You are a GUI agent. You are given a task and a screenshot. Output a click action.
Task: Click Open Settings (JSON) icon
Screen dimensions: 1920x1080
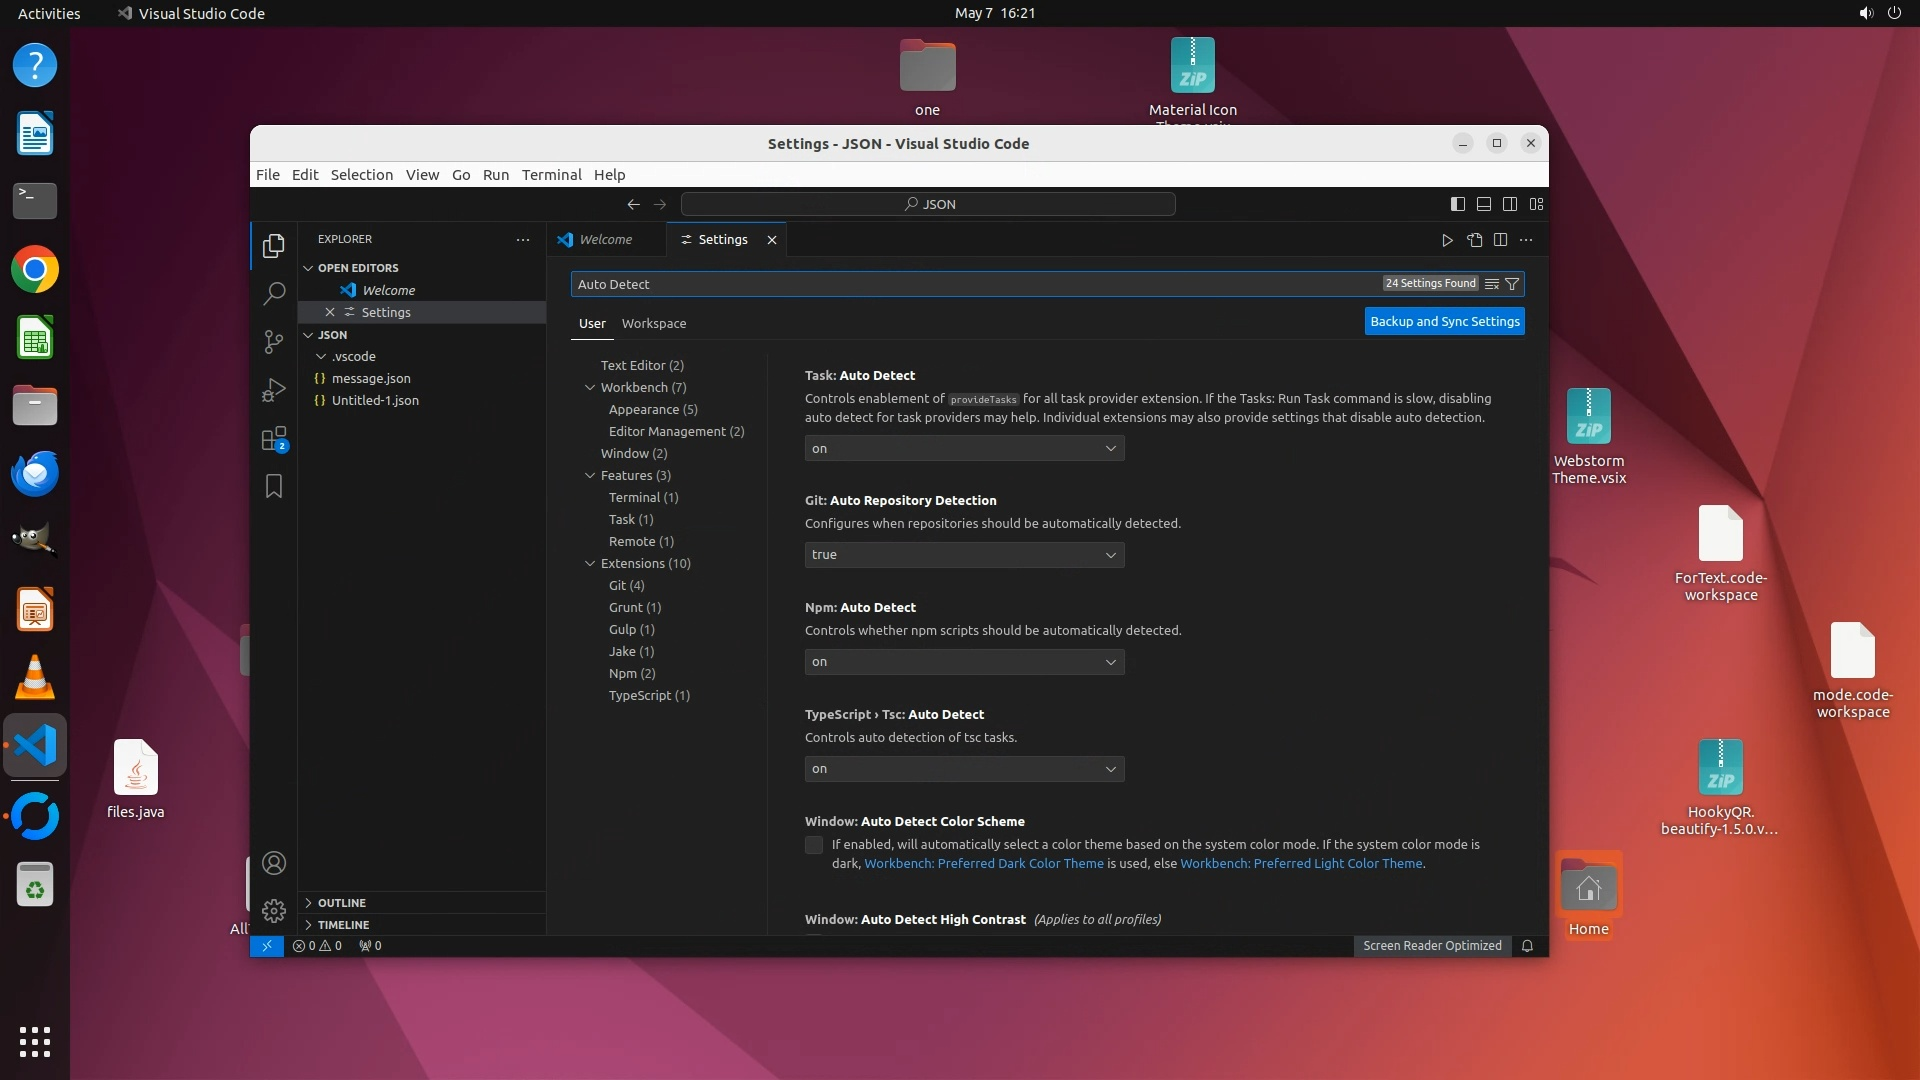tap(1474, 240)
